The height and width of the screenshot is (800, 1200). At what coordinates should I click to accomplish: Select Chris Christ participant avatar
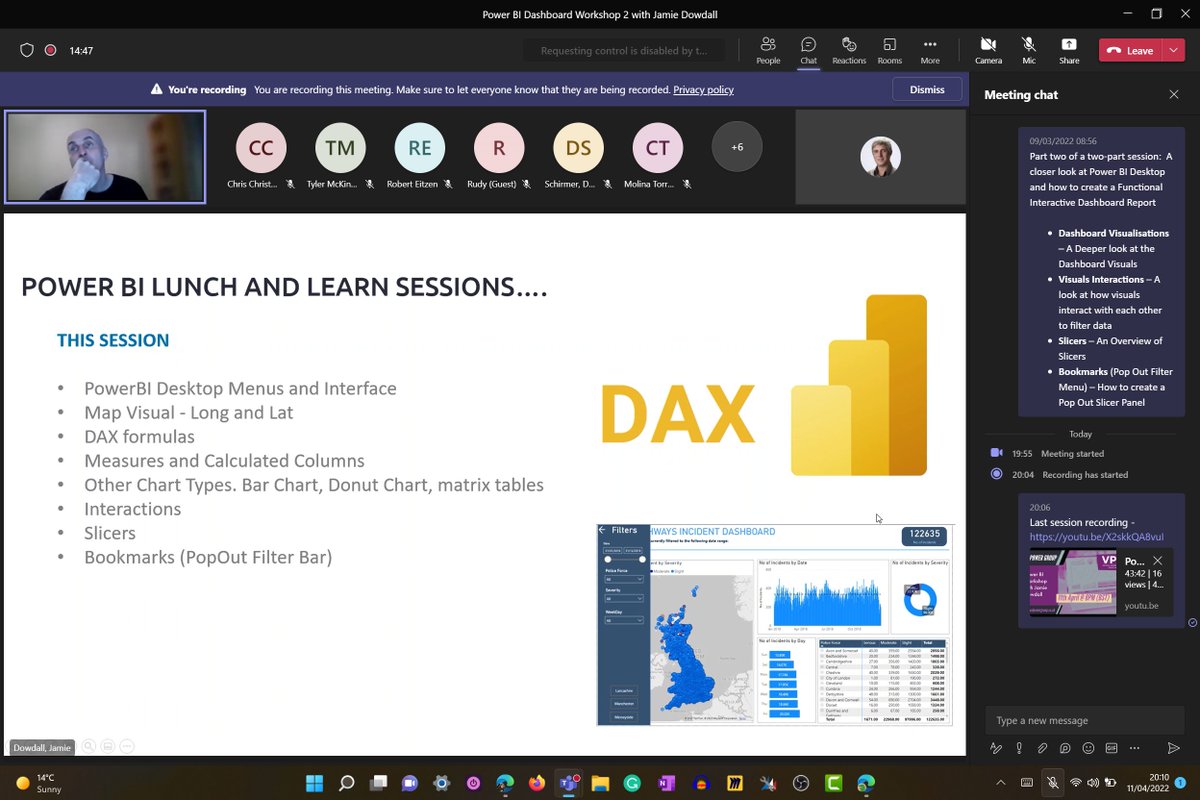261,148
